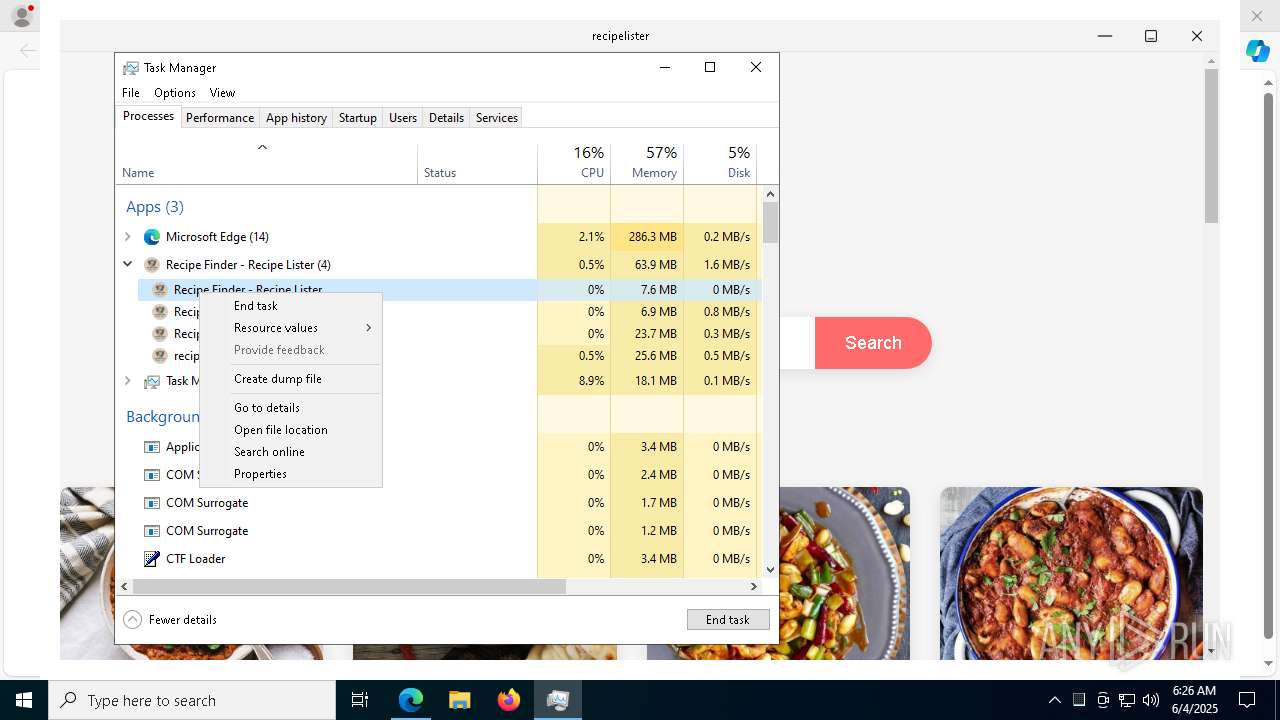Click End task button at bottom right
The width and height of the screenshot is (1280, 720).
[728, 620]
